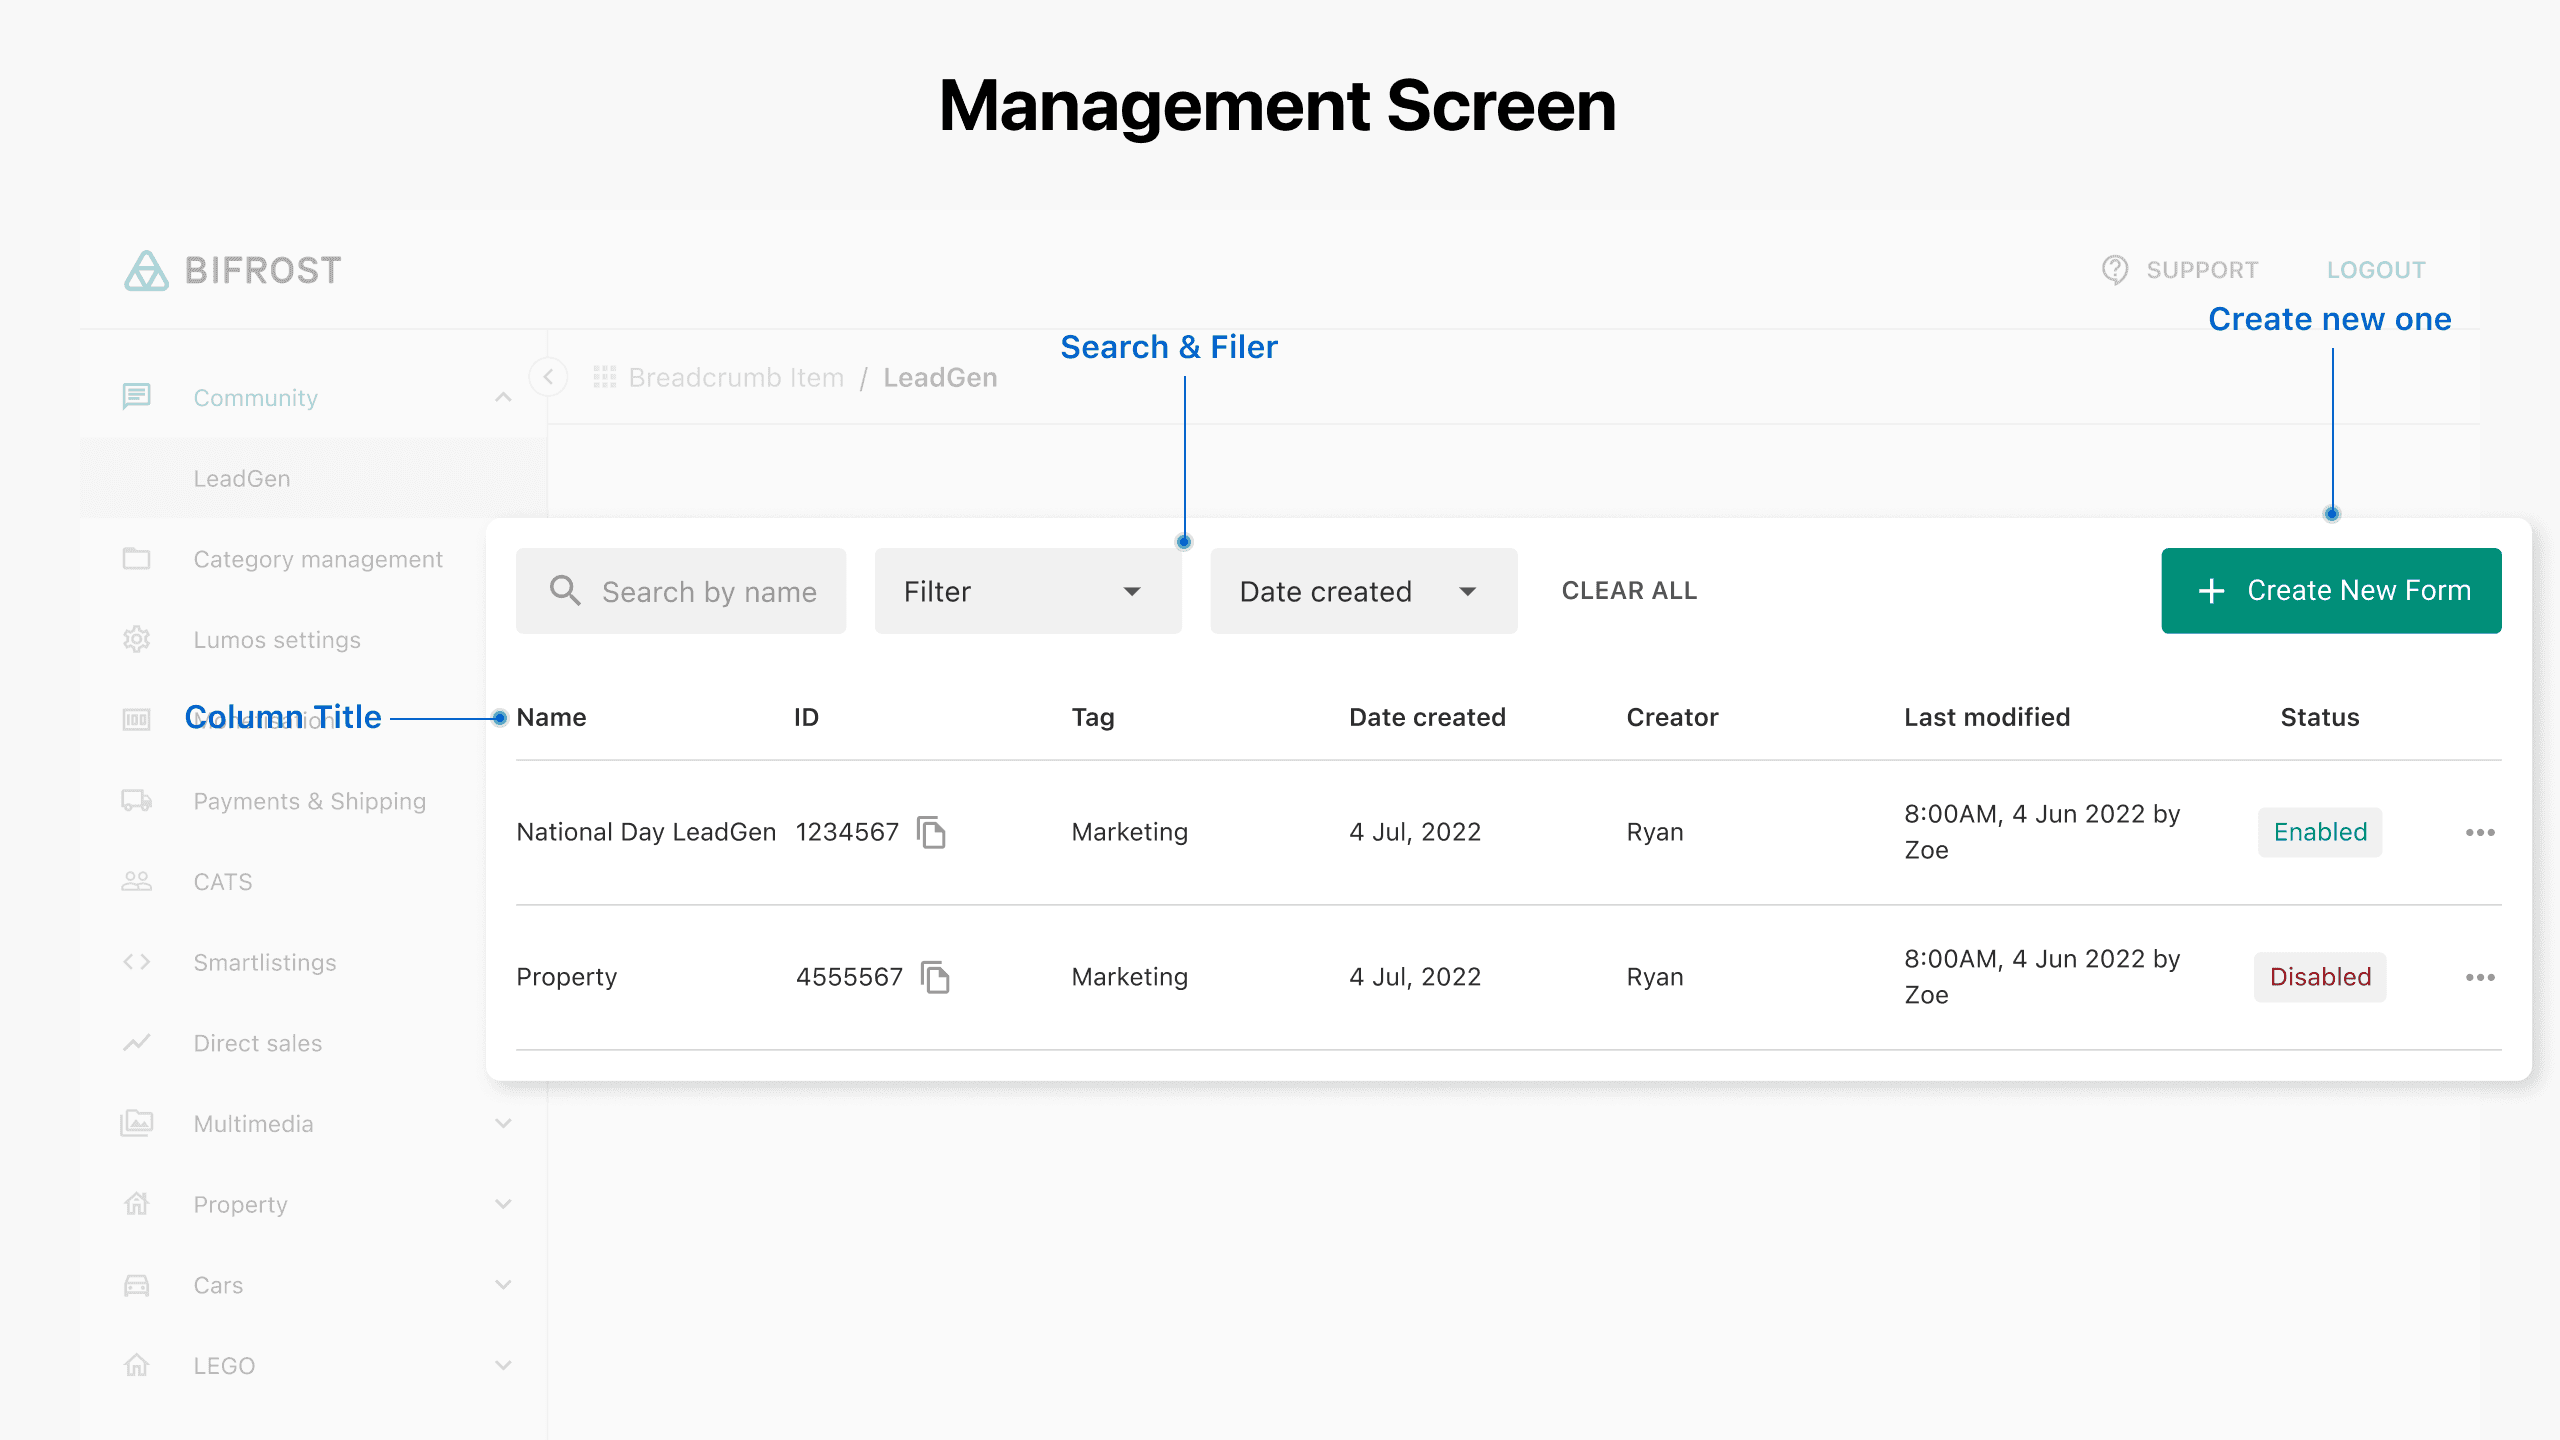
Task: Copy ID 1234567 with copy icon
Action: point(931,832)
